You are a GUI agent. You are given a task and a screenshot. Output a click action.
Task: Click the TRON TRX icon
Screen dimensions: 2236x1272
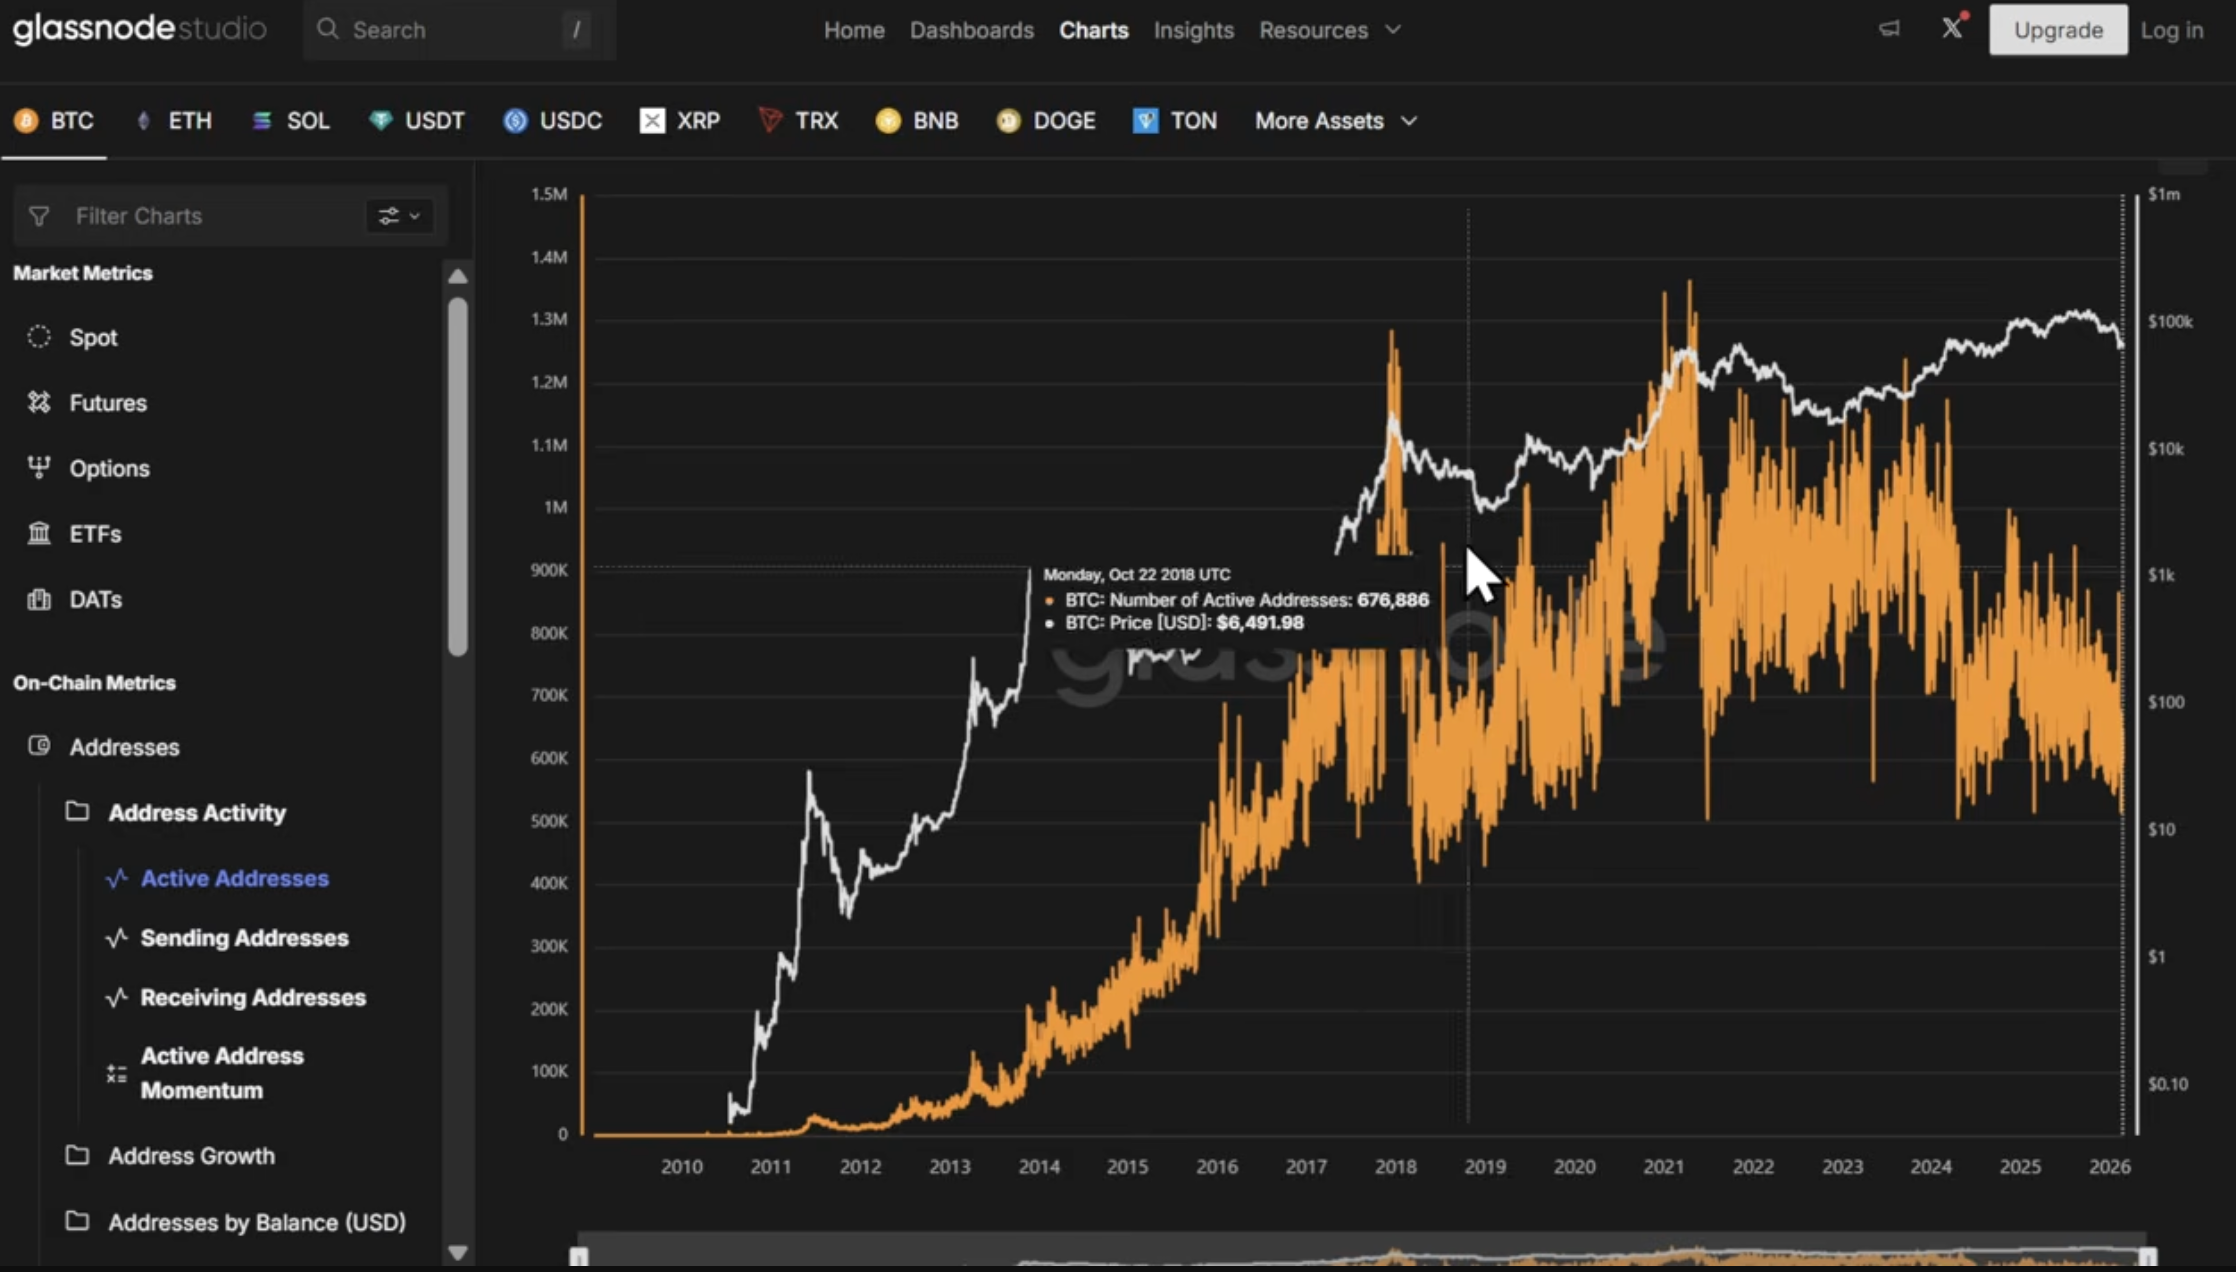click(x=770, y=121)
